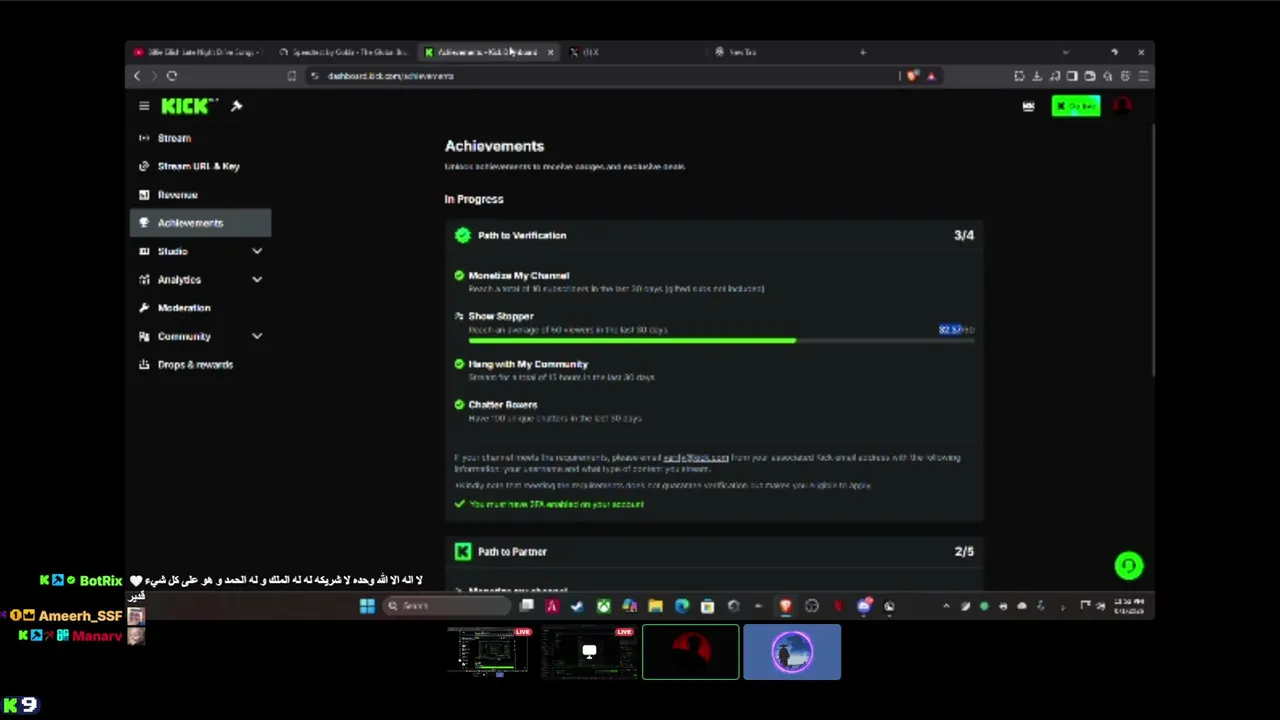Image resolution: width=1280 pixels, height=720 pixels.
Task: Switch to the first YouTube browser tab
Action: [198, 52]
